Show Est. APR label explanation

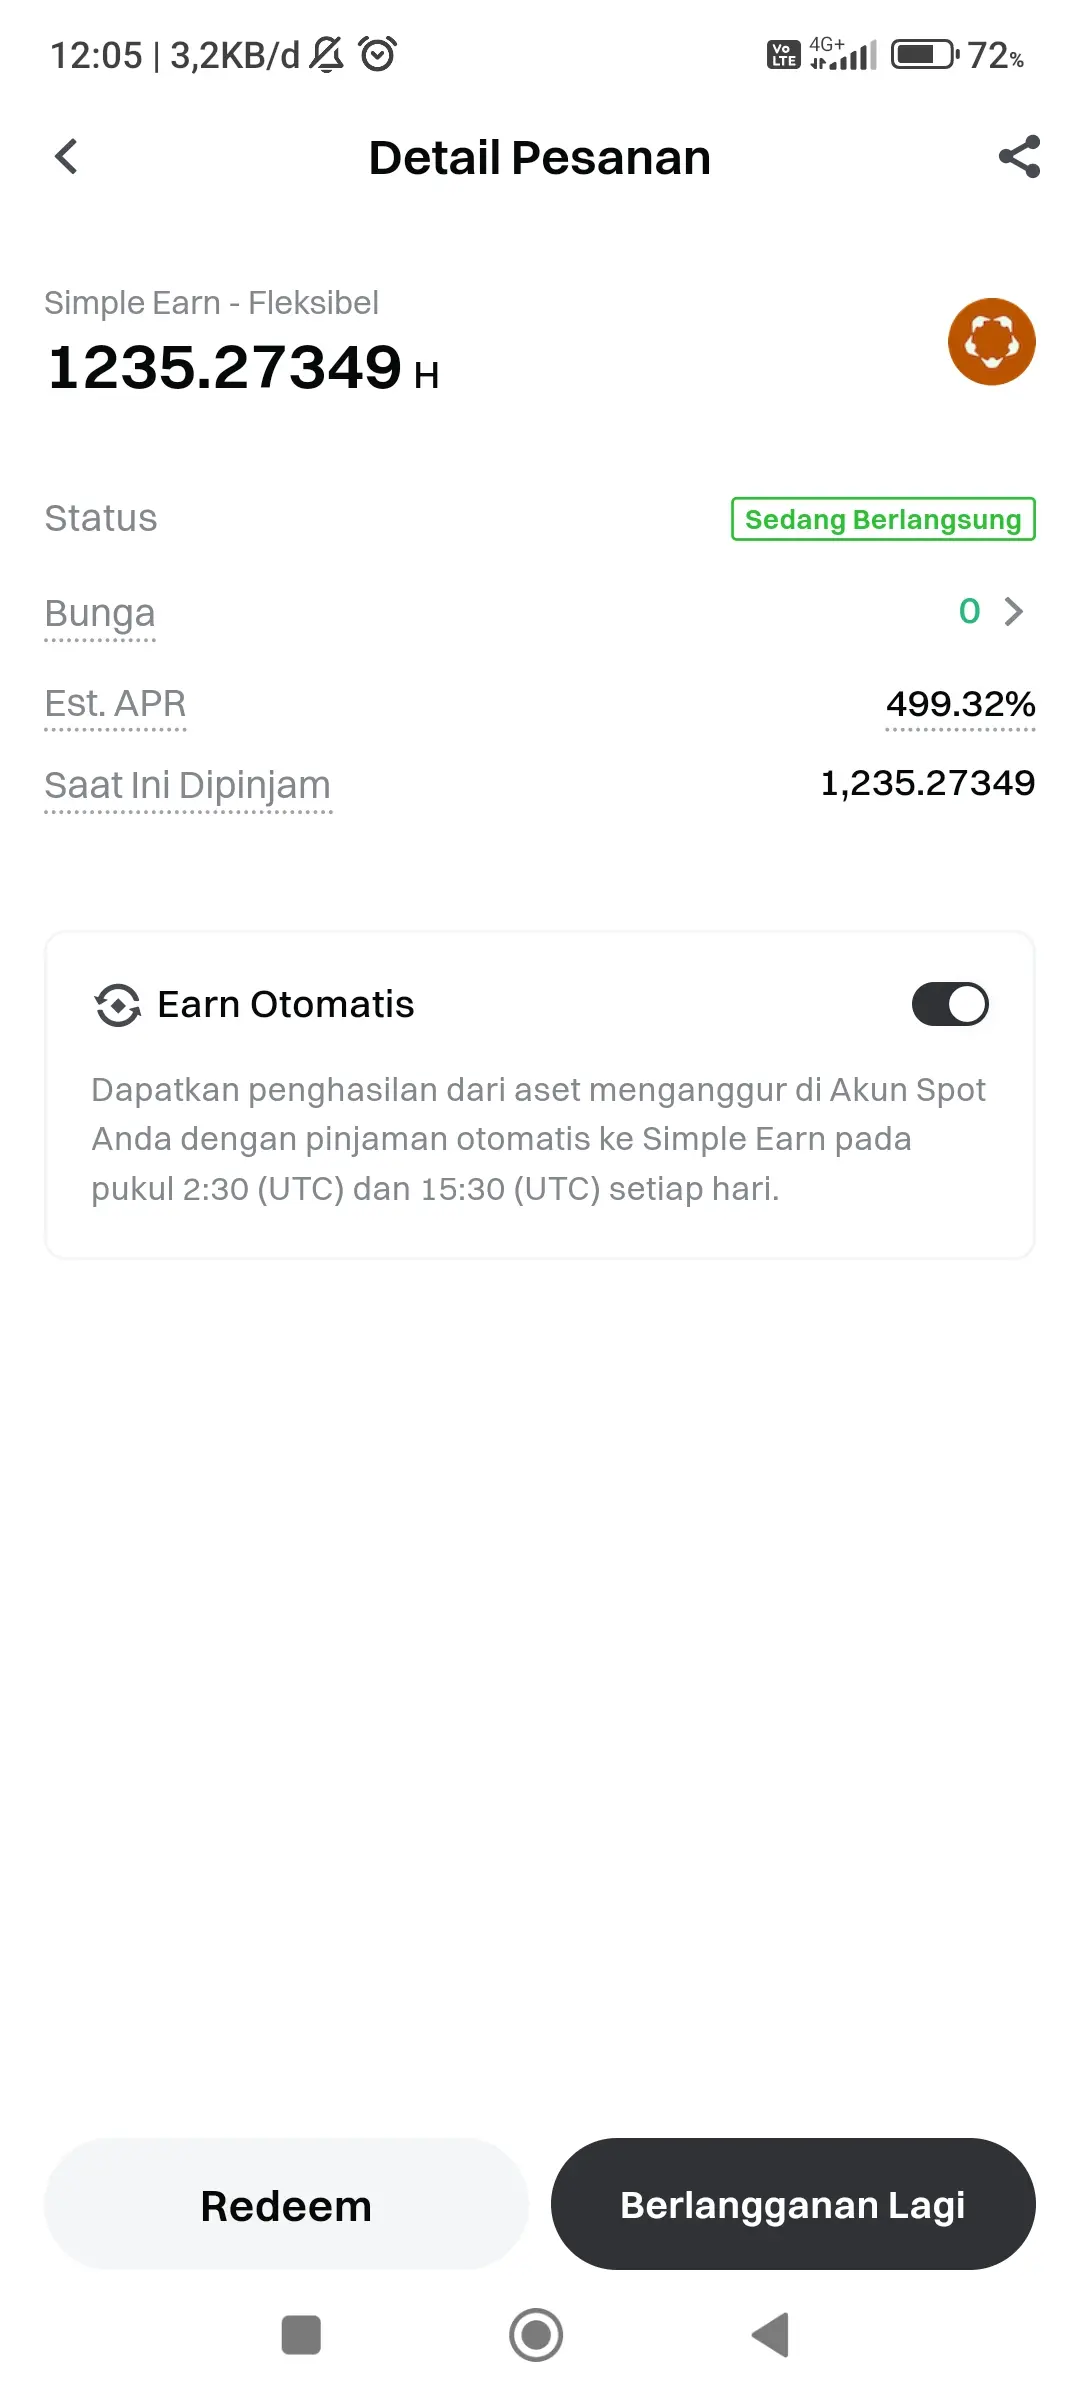click(115, 704)
